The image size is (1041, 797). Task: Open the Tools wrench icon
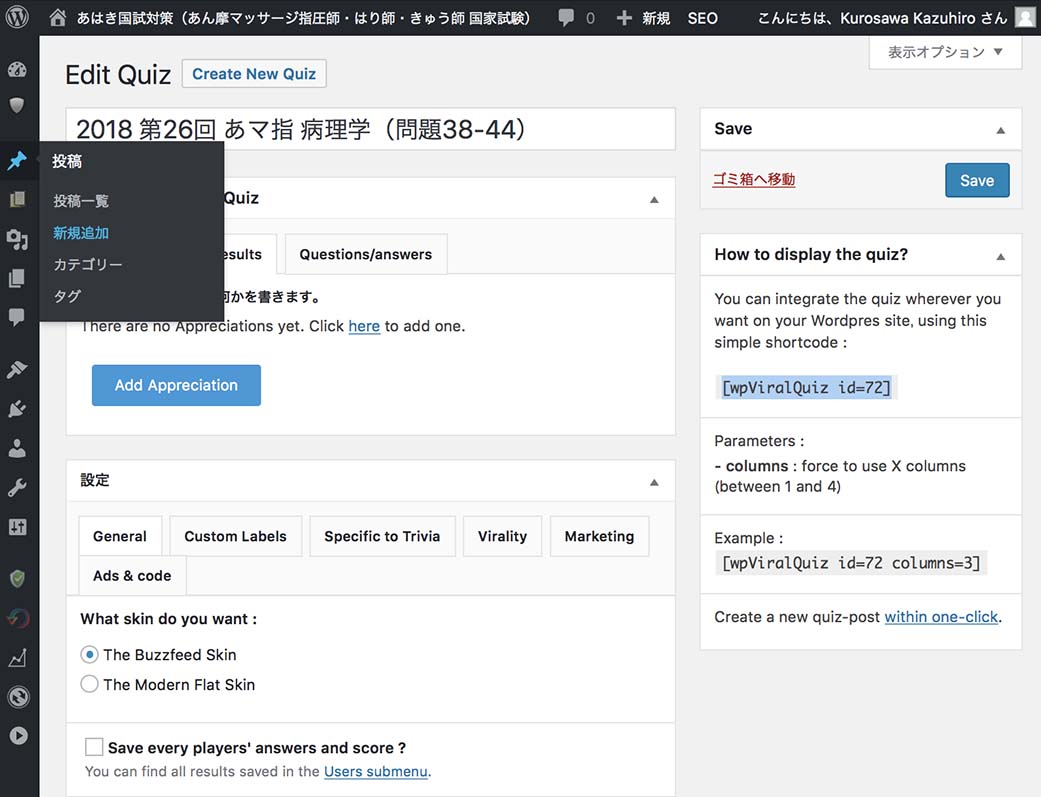click(x=17, y=488)
